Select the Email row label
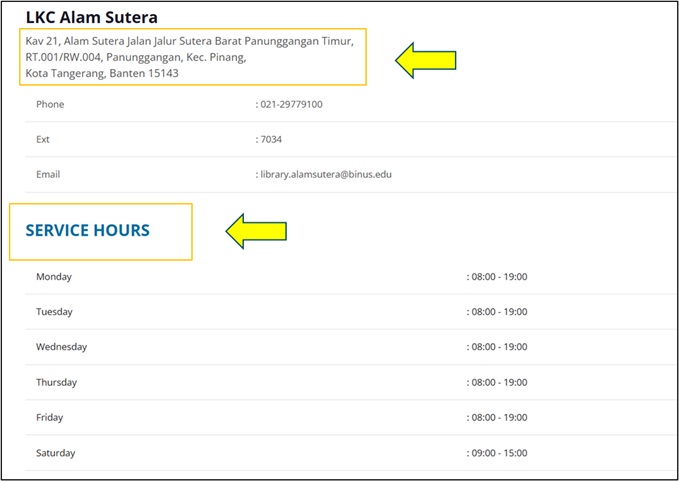This screenshot has width=679, height=481. tap(48, 174)
